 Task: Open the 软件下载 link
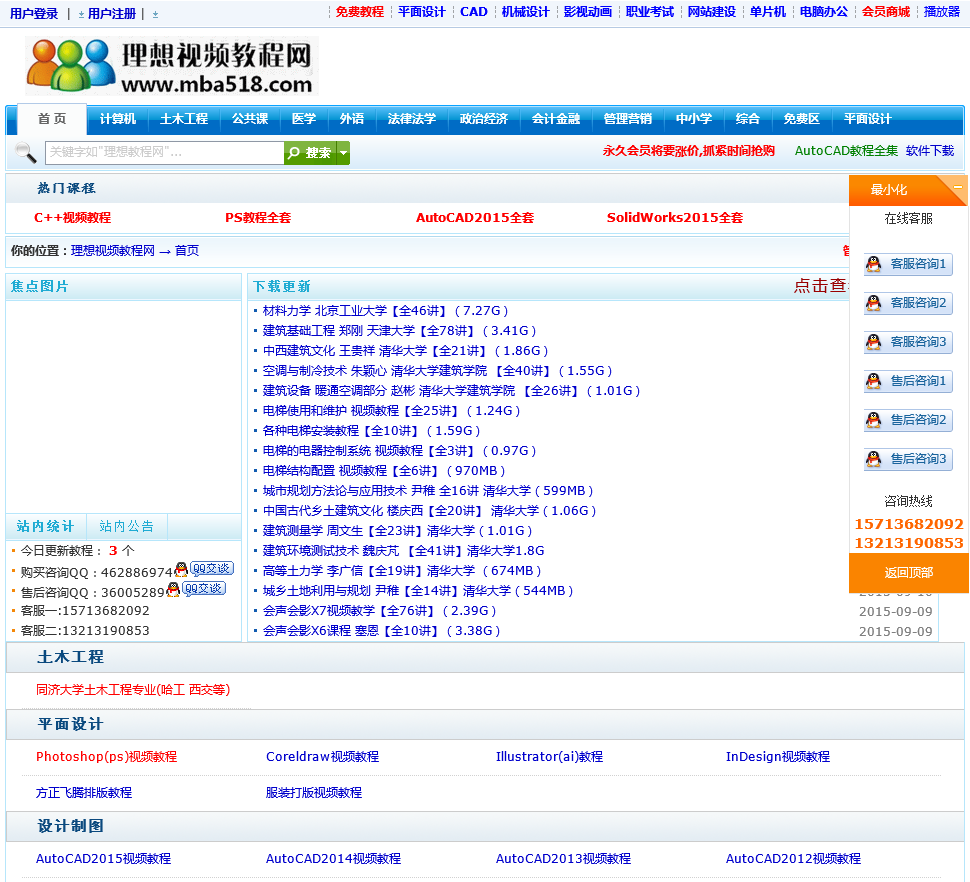[x=930, y=151]
